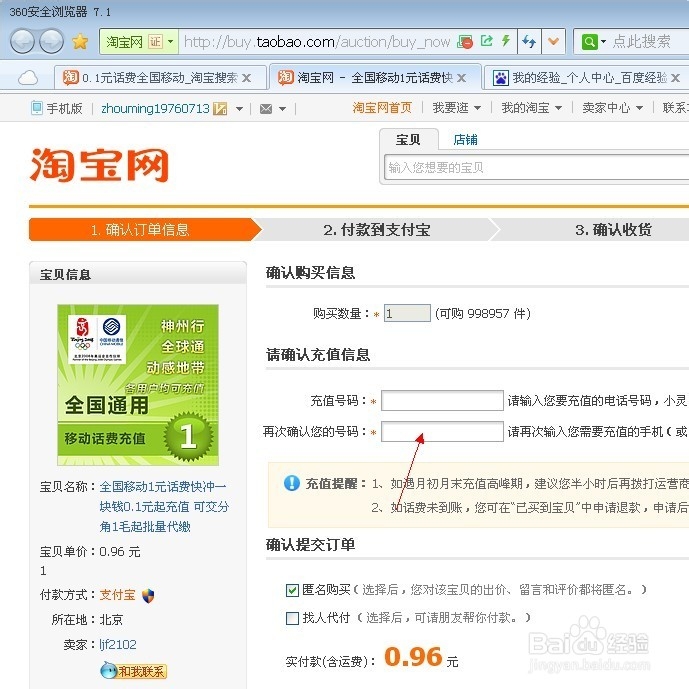
Task: Select the 店铺 search tab
Action: tap(465, 140)
